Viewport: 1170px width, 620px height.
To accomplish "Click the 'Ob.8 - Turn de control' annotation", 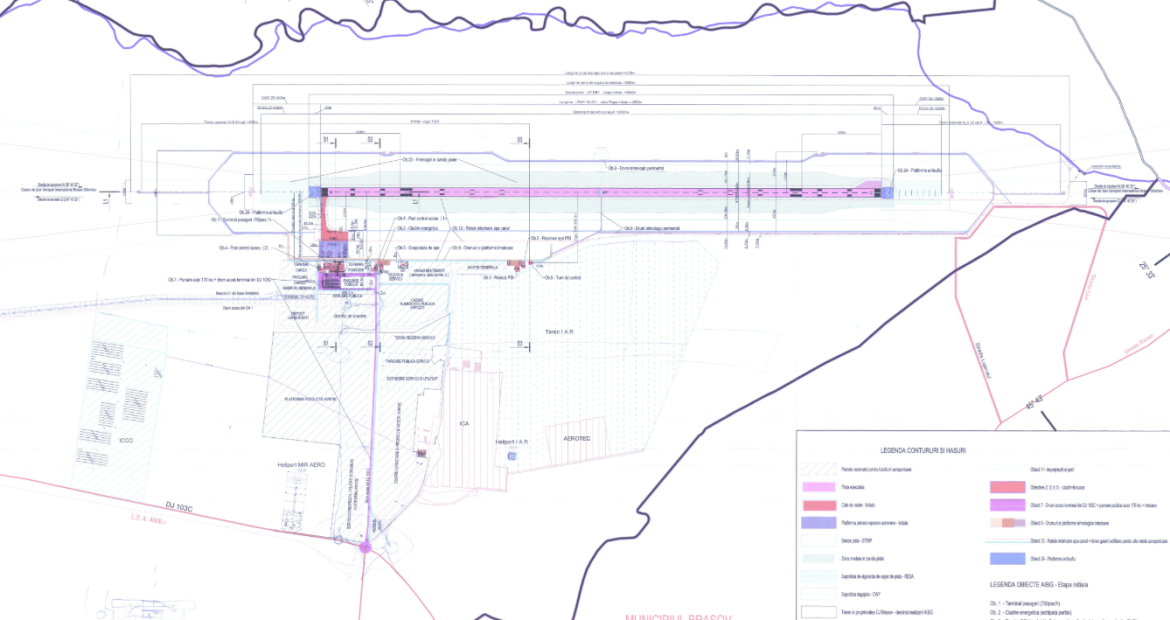I will 562,278.
